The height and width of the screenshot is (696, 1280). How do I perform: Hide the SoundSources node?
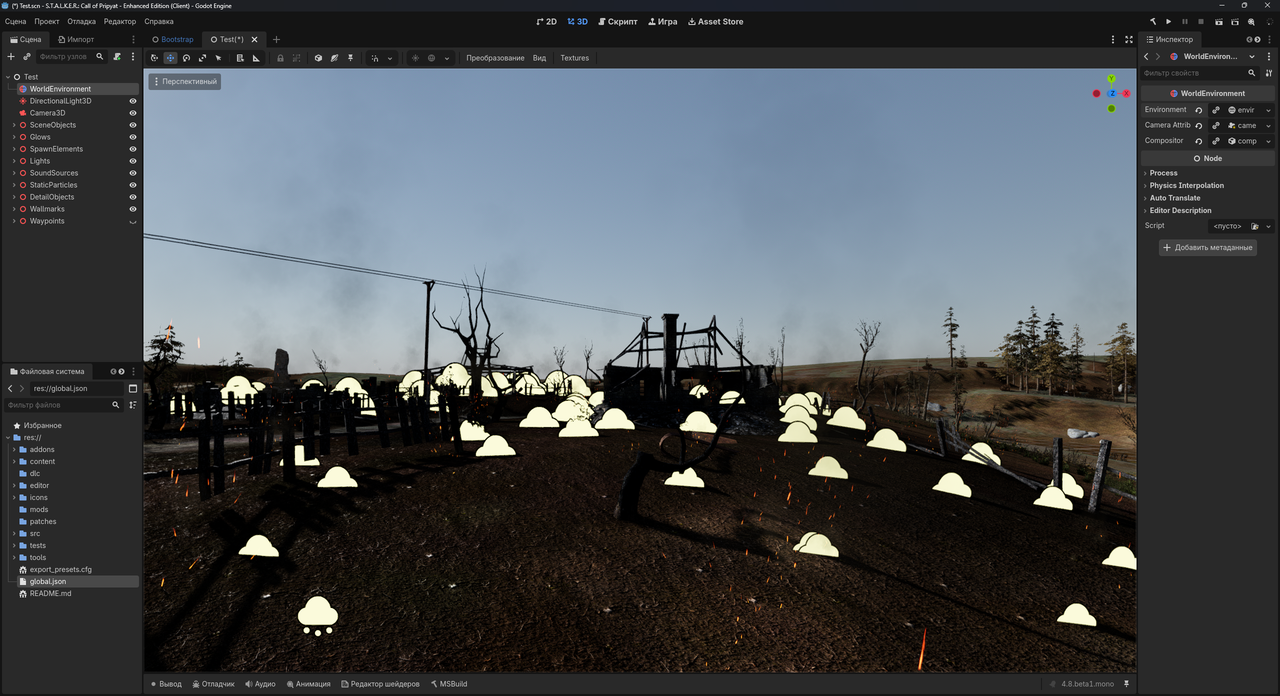tap(133, 173)
